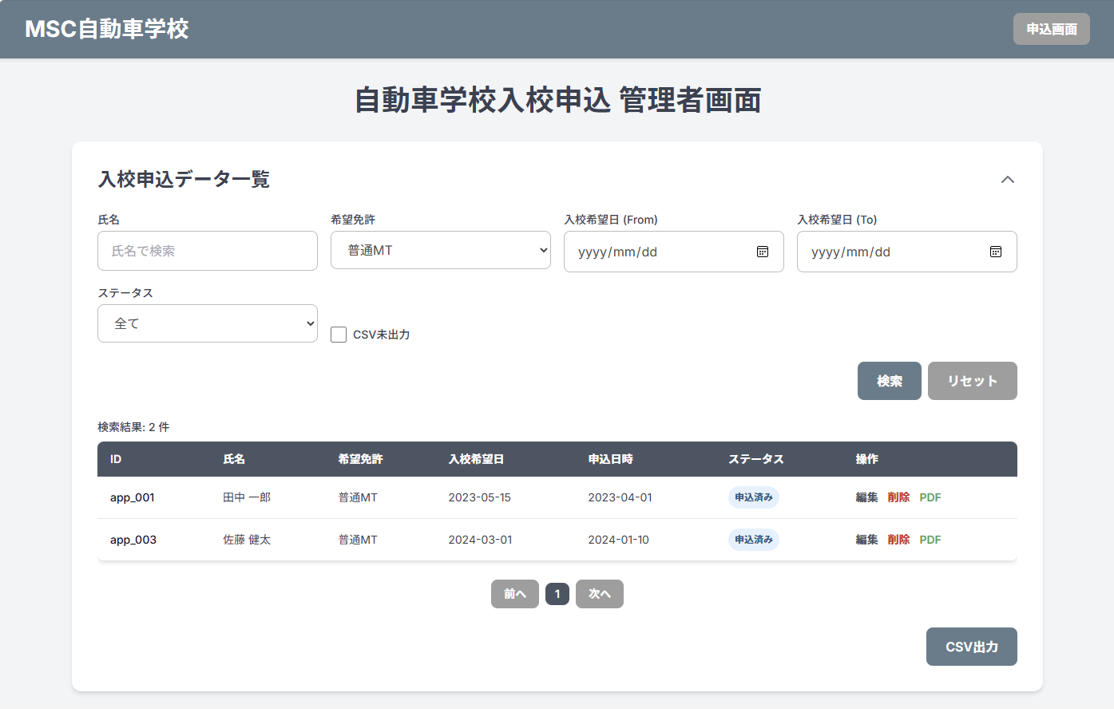The width and height of the screenshot is (1114, 709).
Task: Open calendar picker for 入校希望日 (From)
Action: click(762, 252)
